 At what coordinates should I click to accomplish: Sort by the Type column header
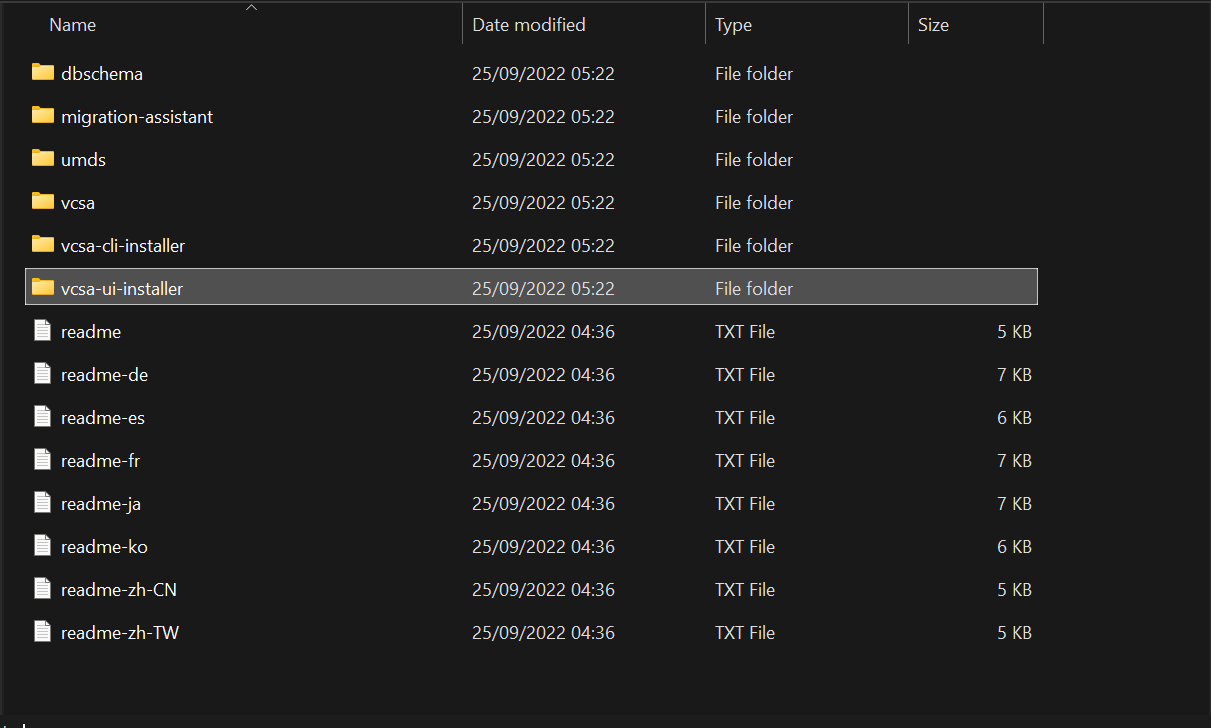733,26
